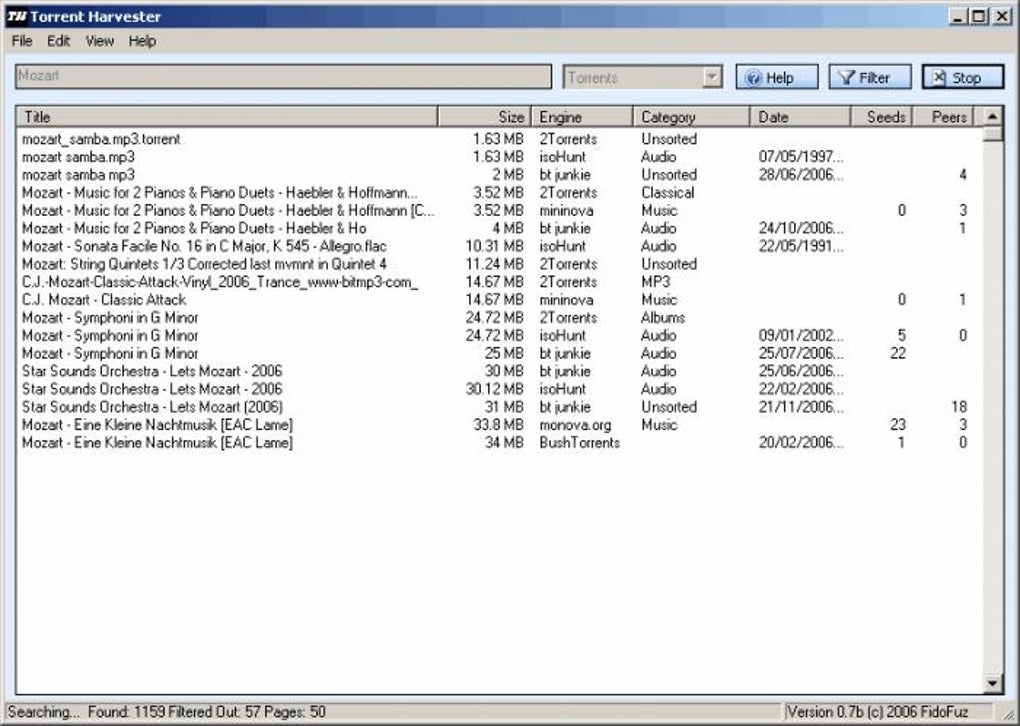Click the scrollbar down arrow
Screen dimensions: 1020x726
993,683
